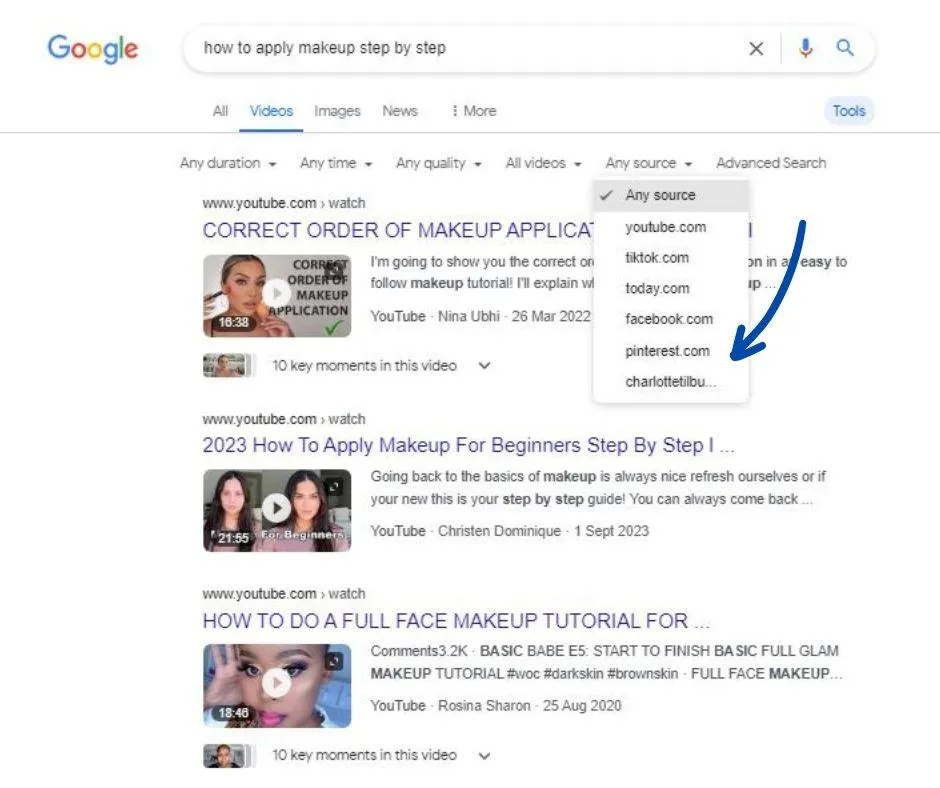Open the More options menu

coord(474,111)
